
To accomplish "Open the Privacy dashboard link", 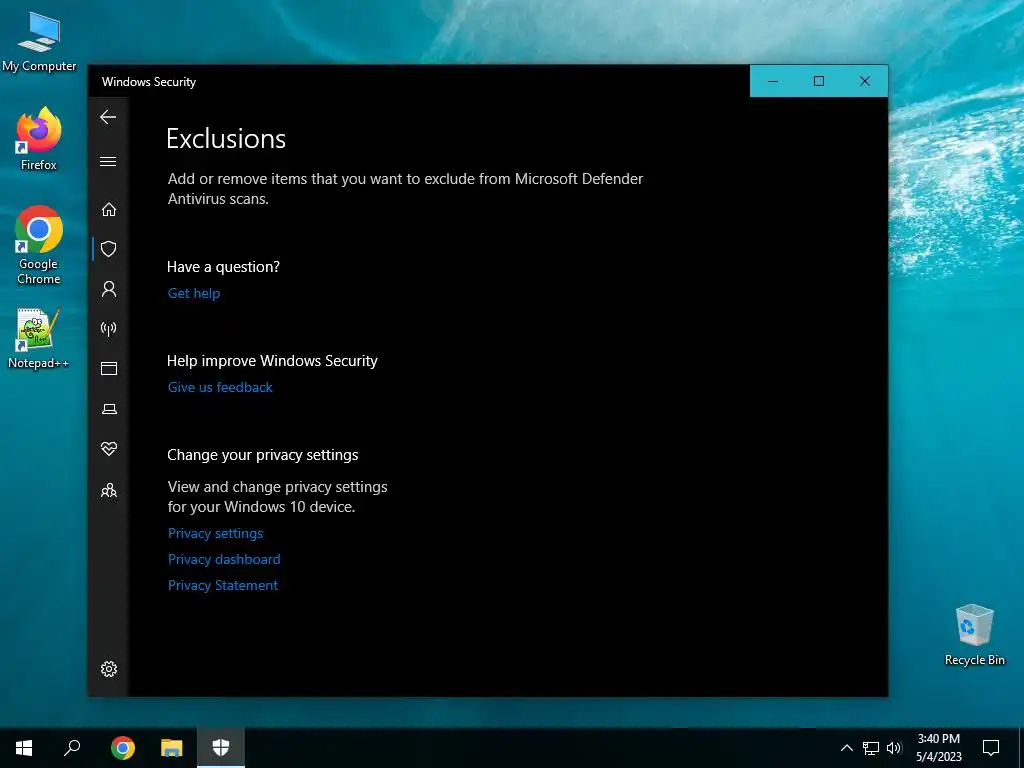I will point(224,560).
